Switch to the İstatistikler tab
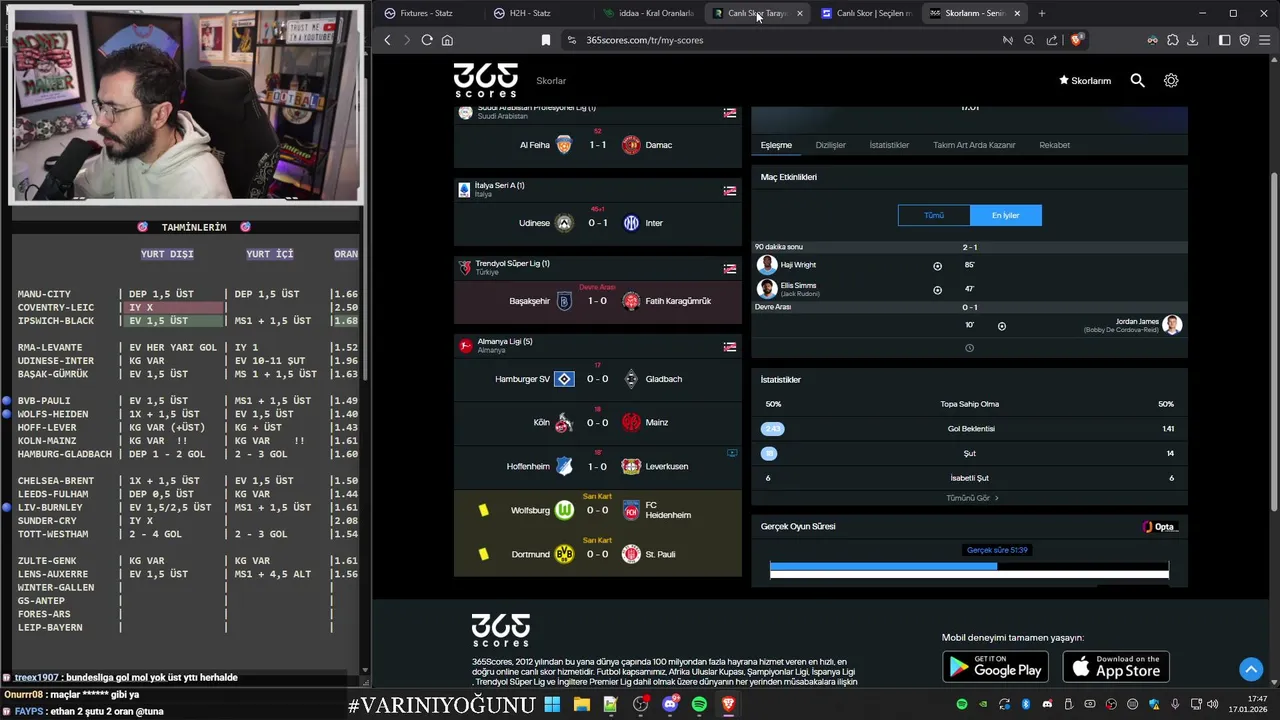 pyautogui.click(x=889, y=145)
